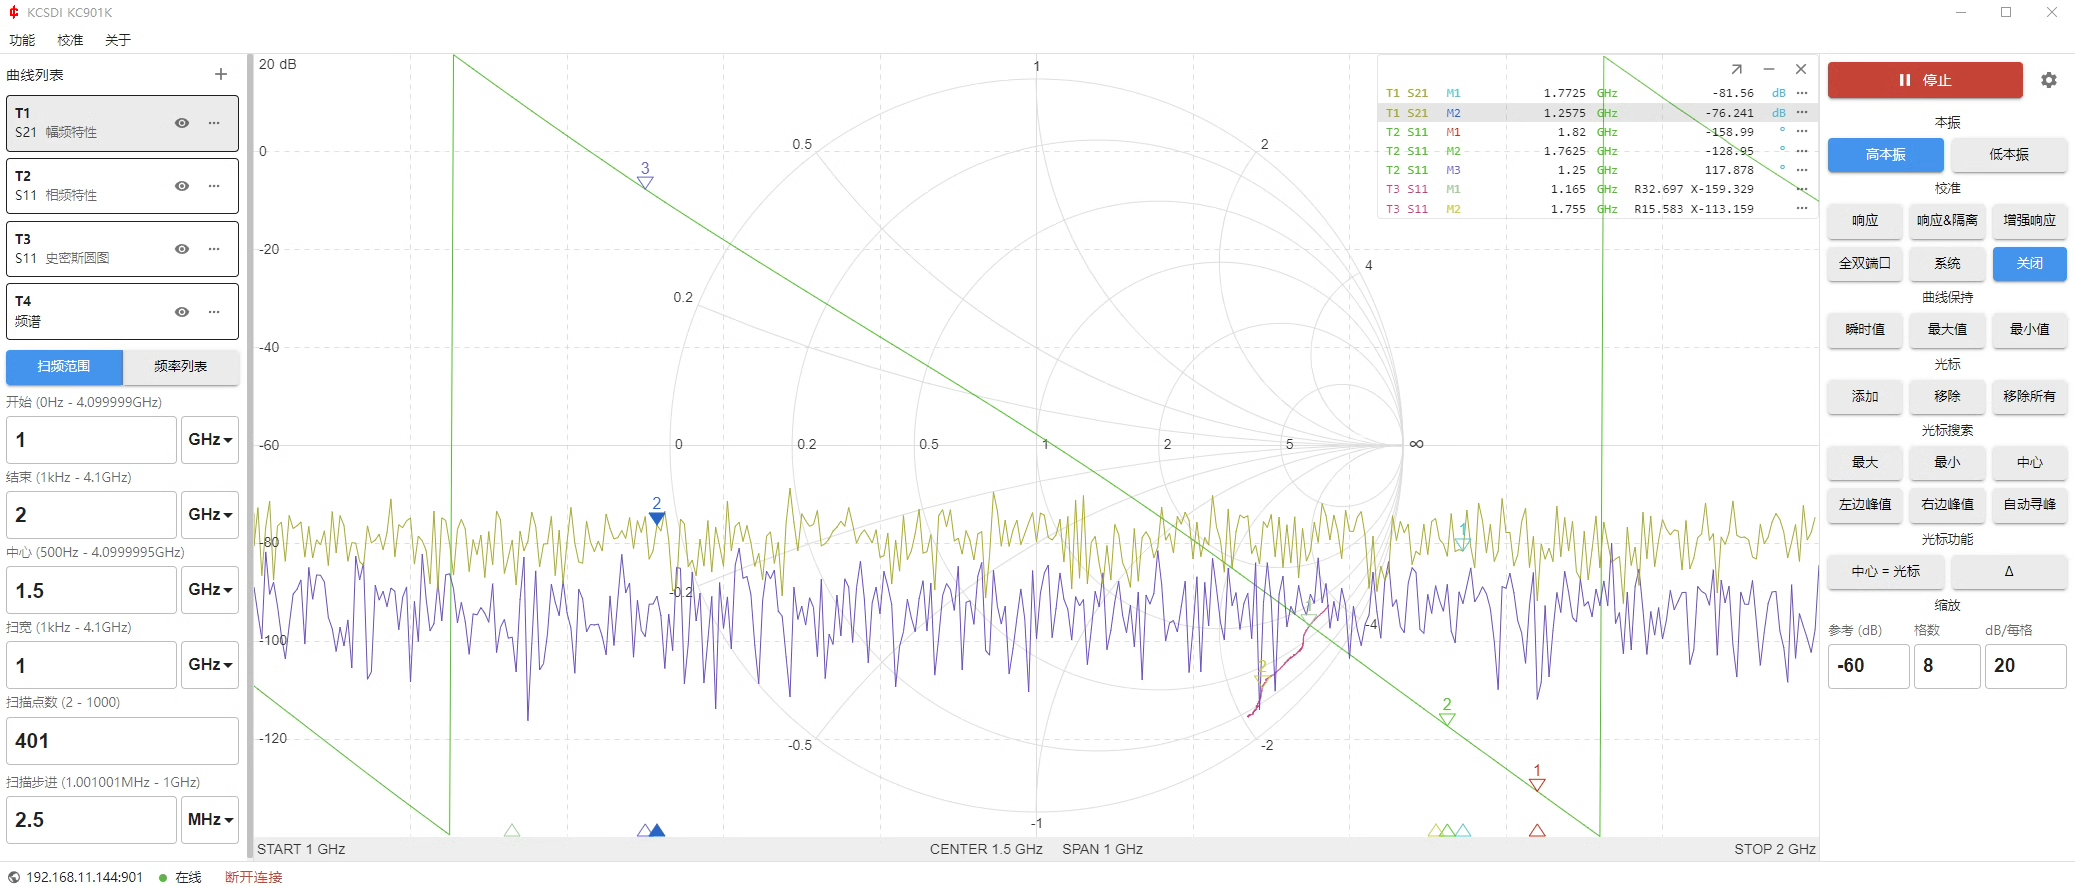This screenshot has height=891, width=2075.
Task: Hide the T1 S21 curve
Action: [182, 123]
